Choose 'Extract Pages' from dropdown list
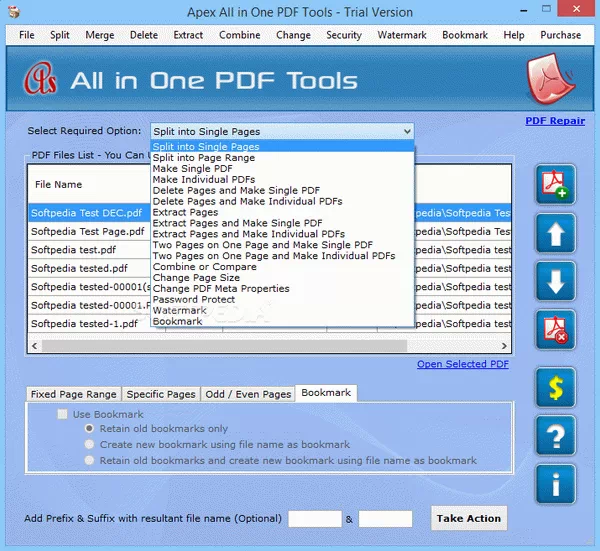The height and width of the screenshot is (551, 600). [283, 212]
